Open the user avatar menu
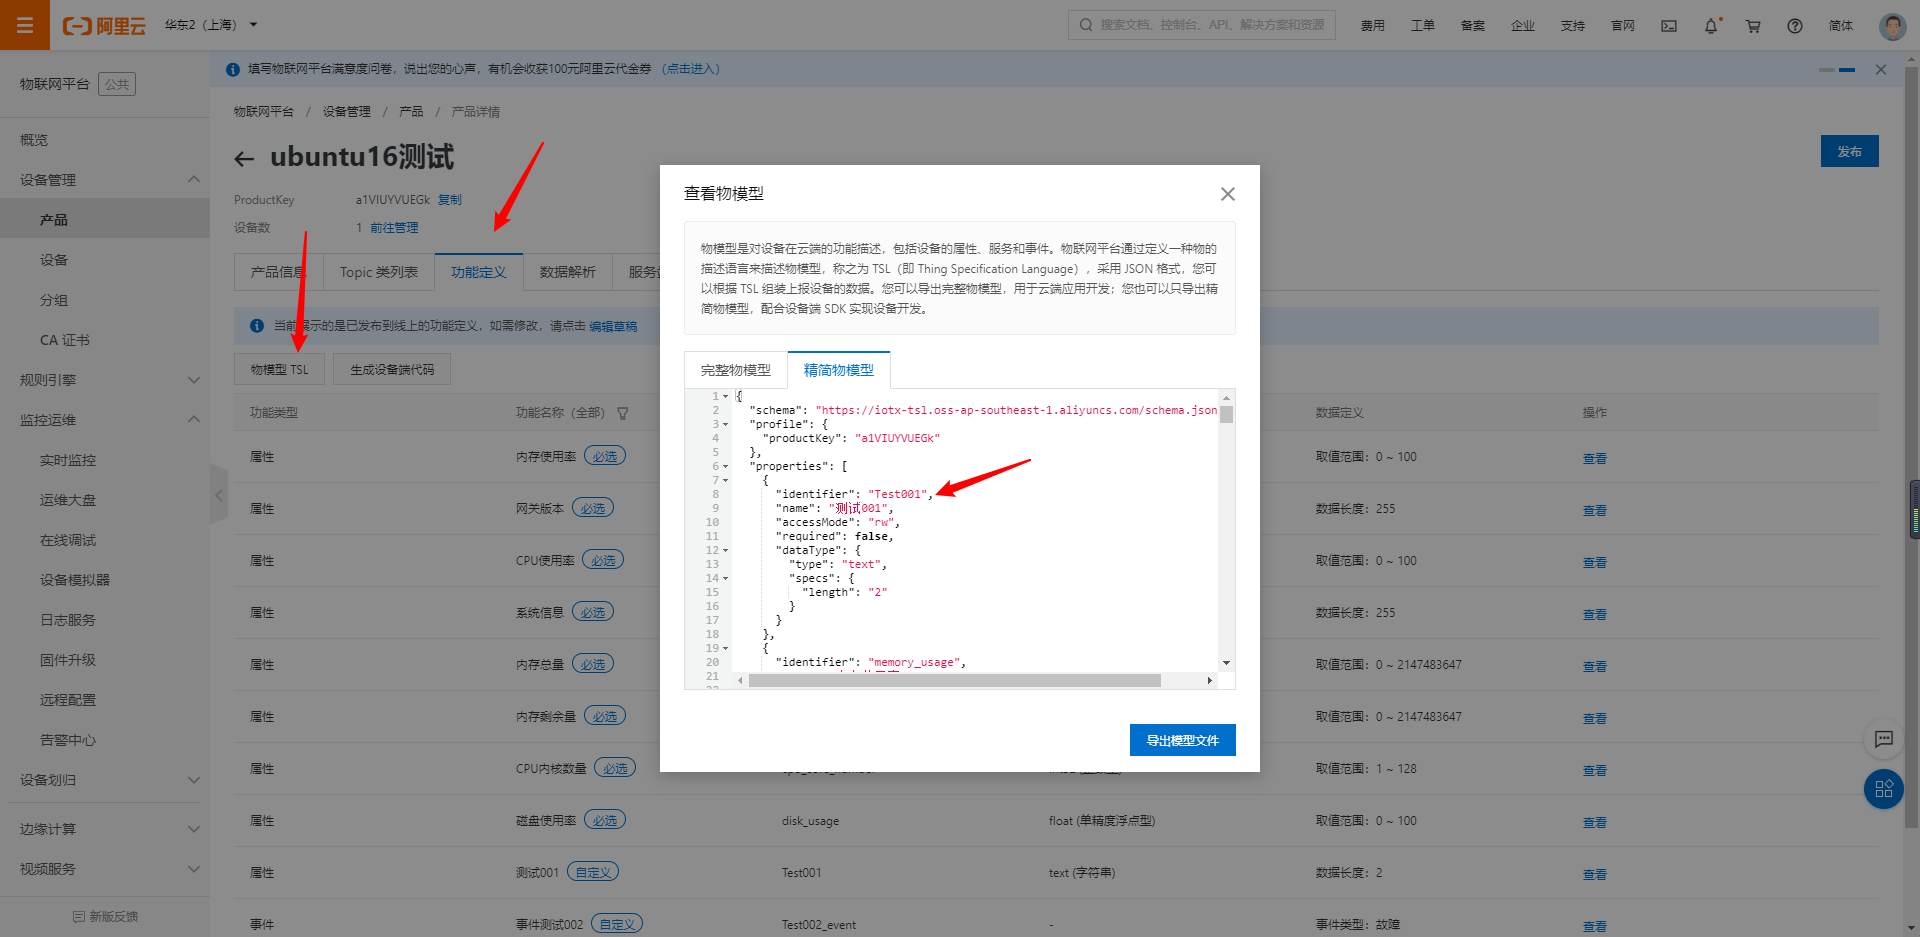Screen dimensions: 1920x937 tap(1892, 26)
